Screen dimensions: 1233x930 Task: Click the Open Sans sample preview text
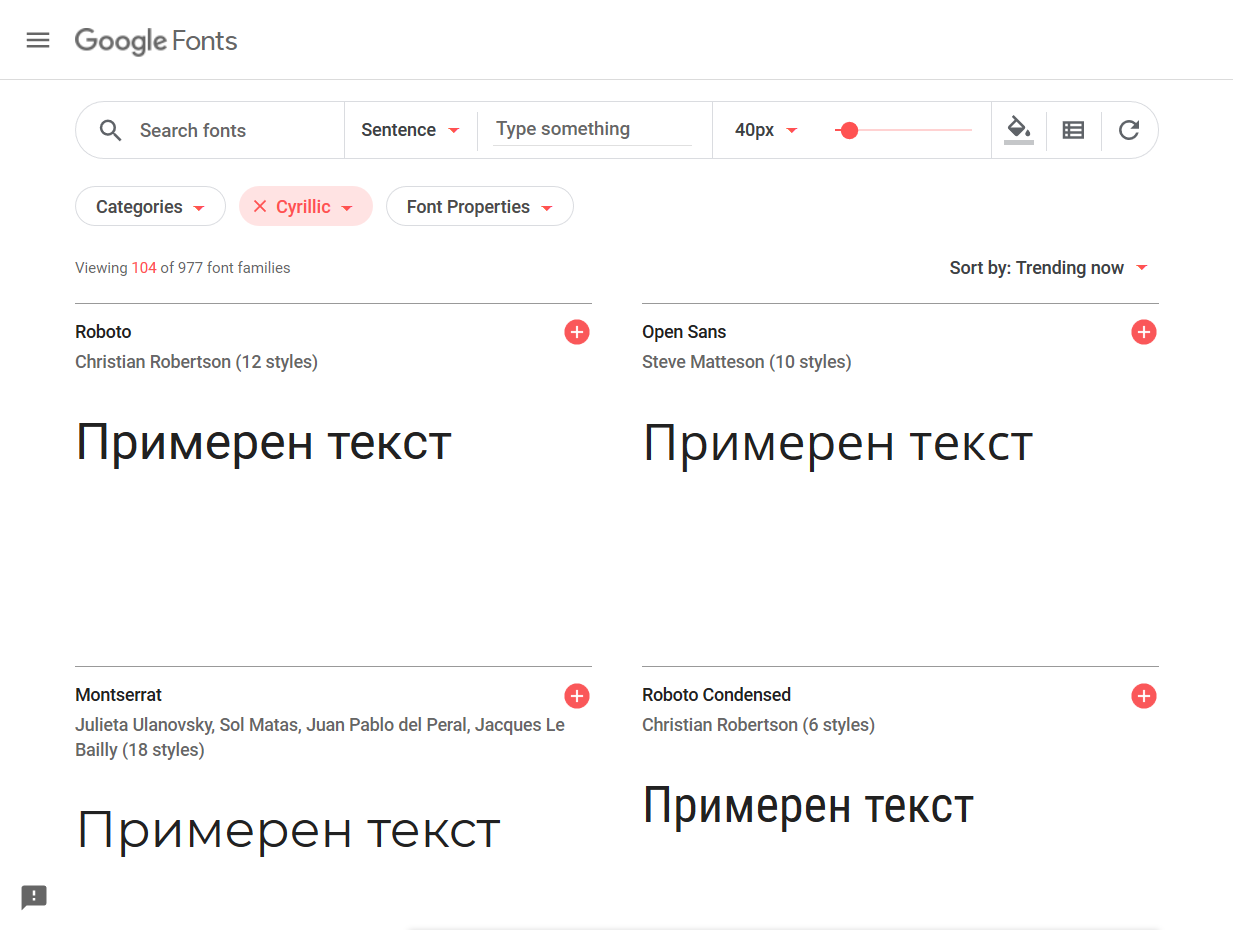[837, 442]
